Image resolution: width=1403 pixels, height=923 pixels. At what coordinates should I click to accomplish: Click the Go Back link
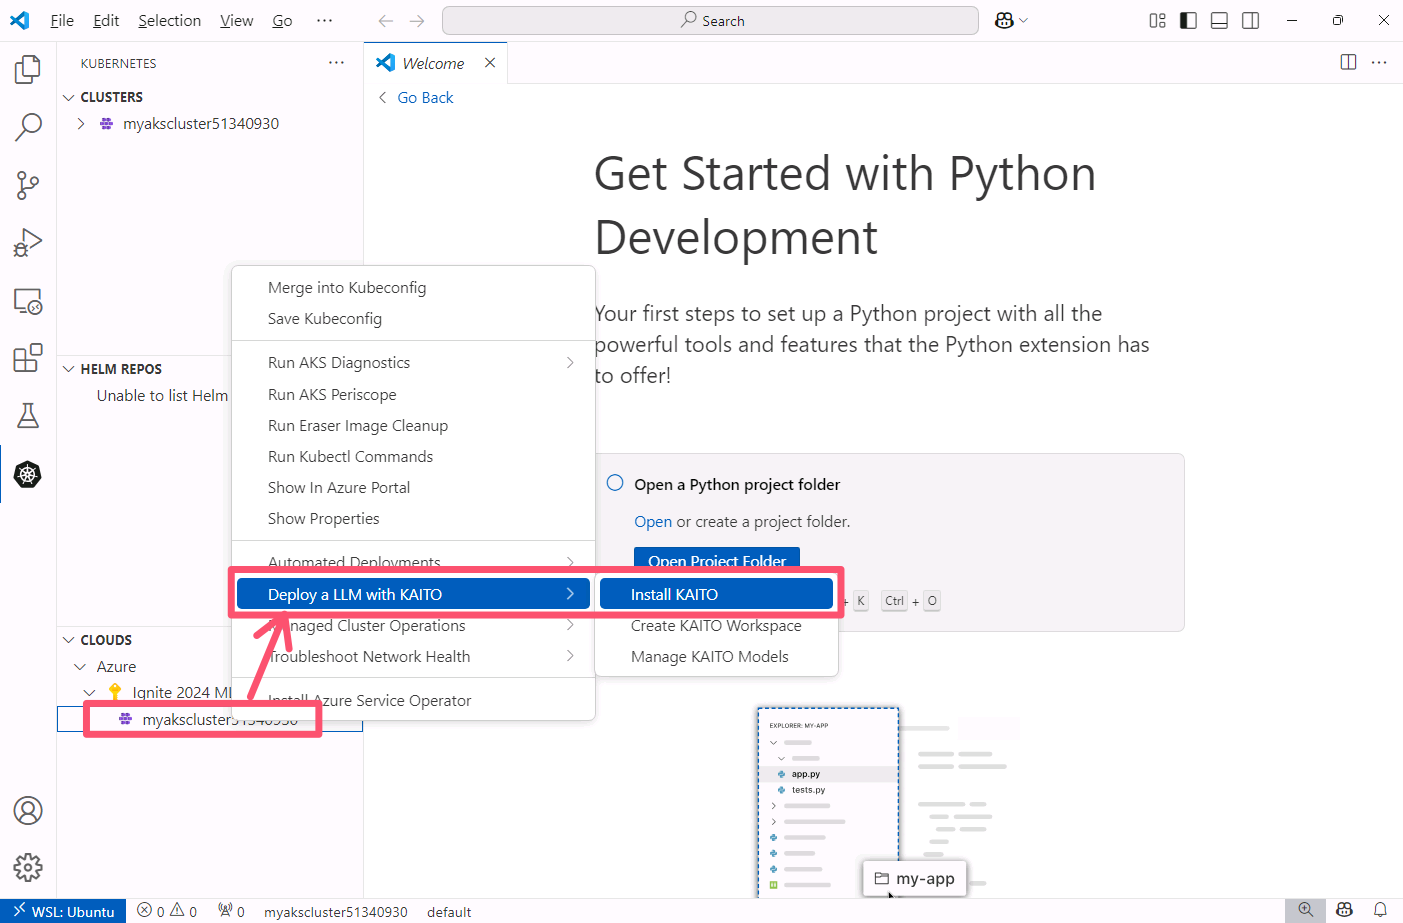click(424, 97)
